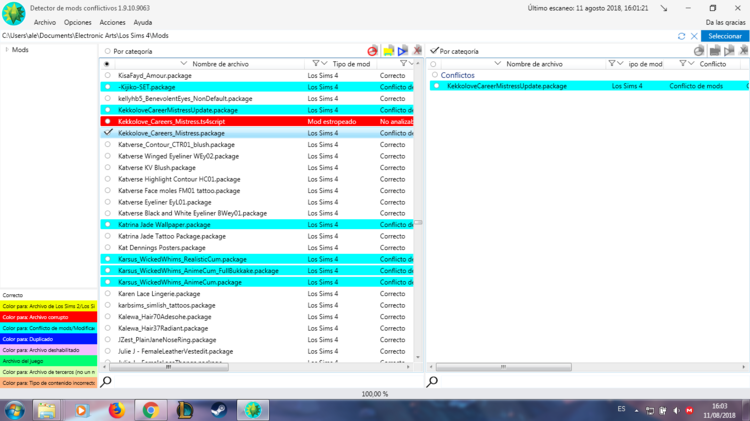
Task: Click Seleccionar button
Action: click(x=725, y=36)
